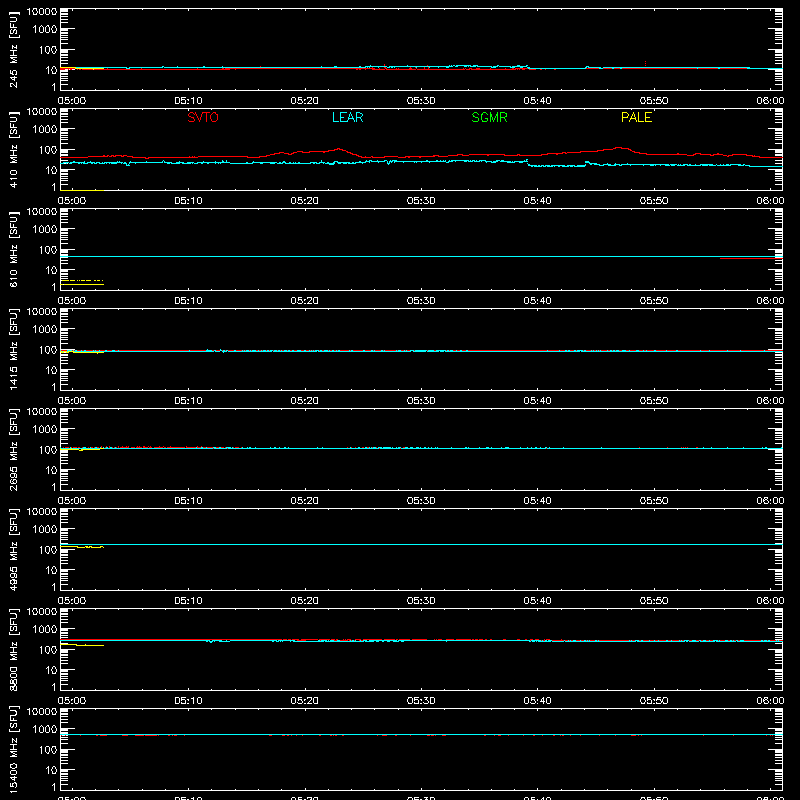Screen dimensions: 800x800
Task: Click the 05:20 tick label under 1415 MHz panel
Action: pos(305,401)
